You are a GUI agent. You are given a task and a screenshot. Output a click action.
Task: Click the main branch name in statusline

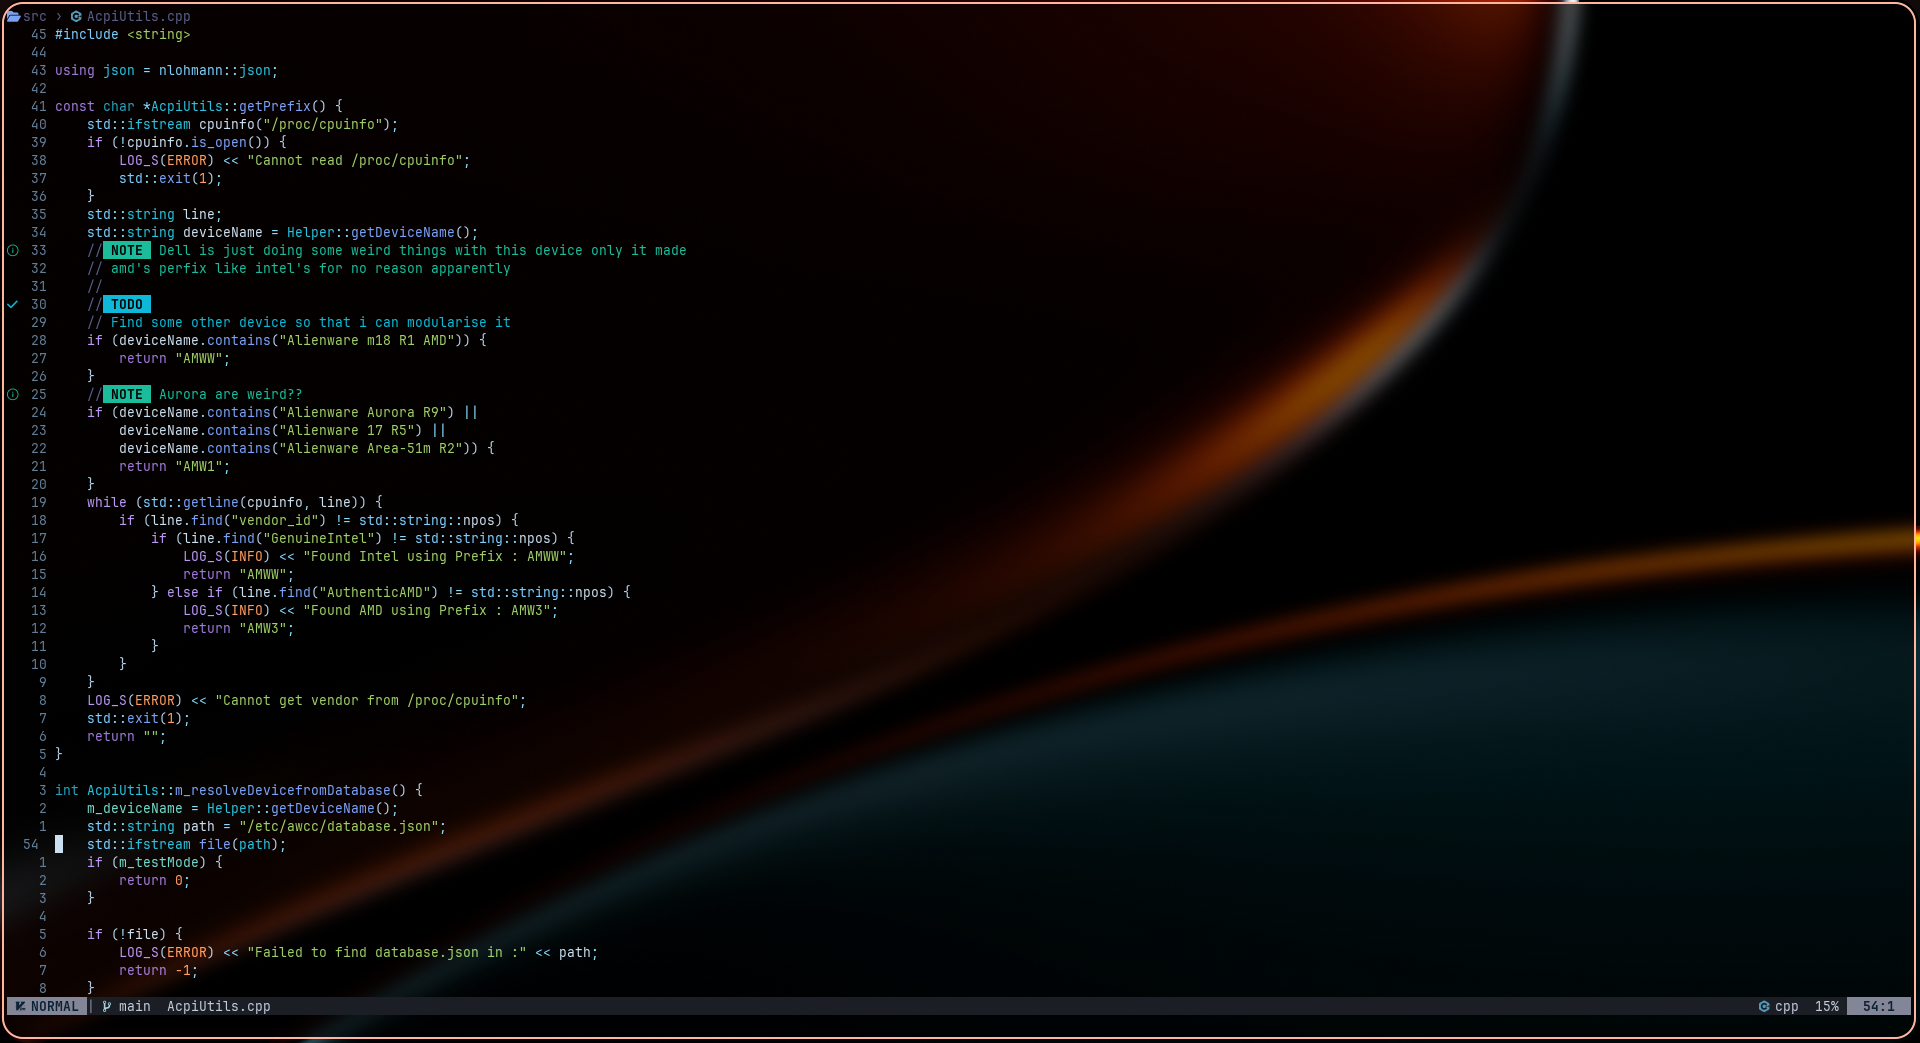click(x=135, y=1007)
